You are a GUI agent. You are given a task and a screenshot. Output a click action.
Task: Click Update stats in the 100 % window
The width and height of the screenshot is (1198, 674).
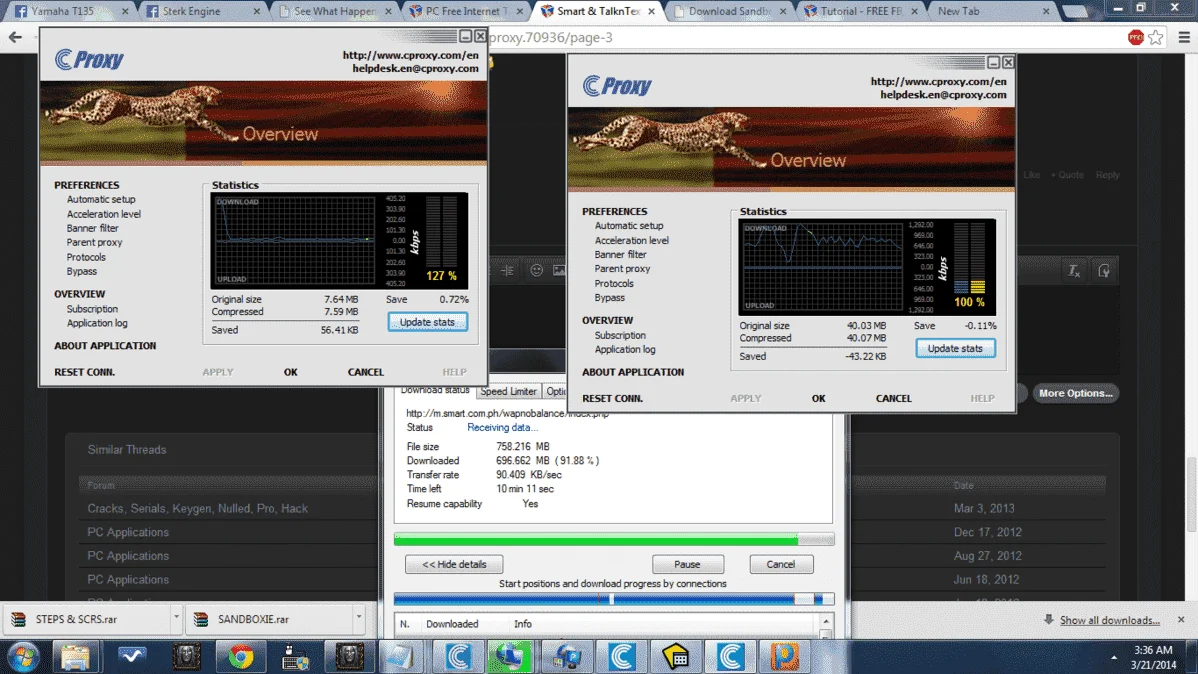[955, 348]
